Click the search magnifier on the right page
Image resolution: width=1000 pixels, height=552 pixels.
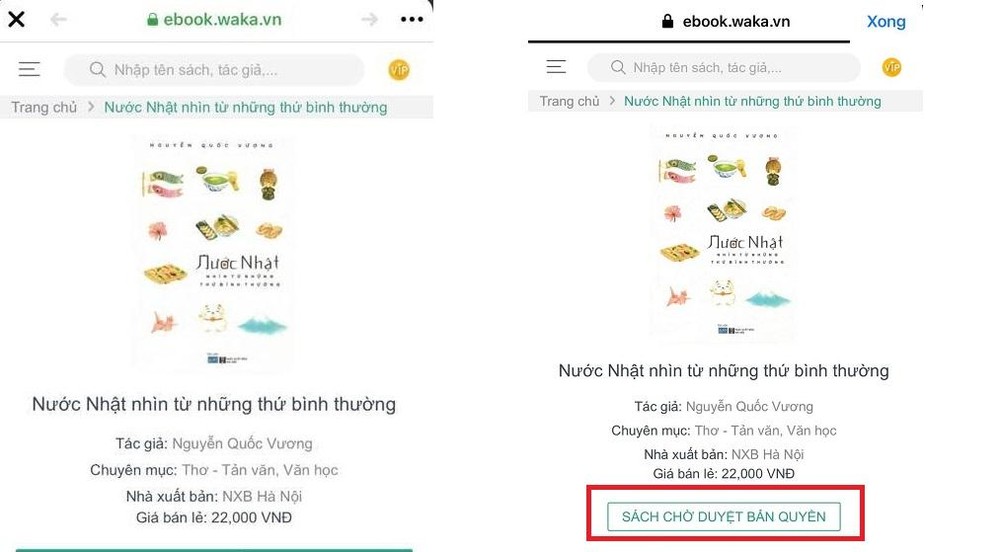[x=618, y=67]
